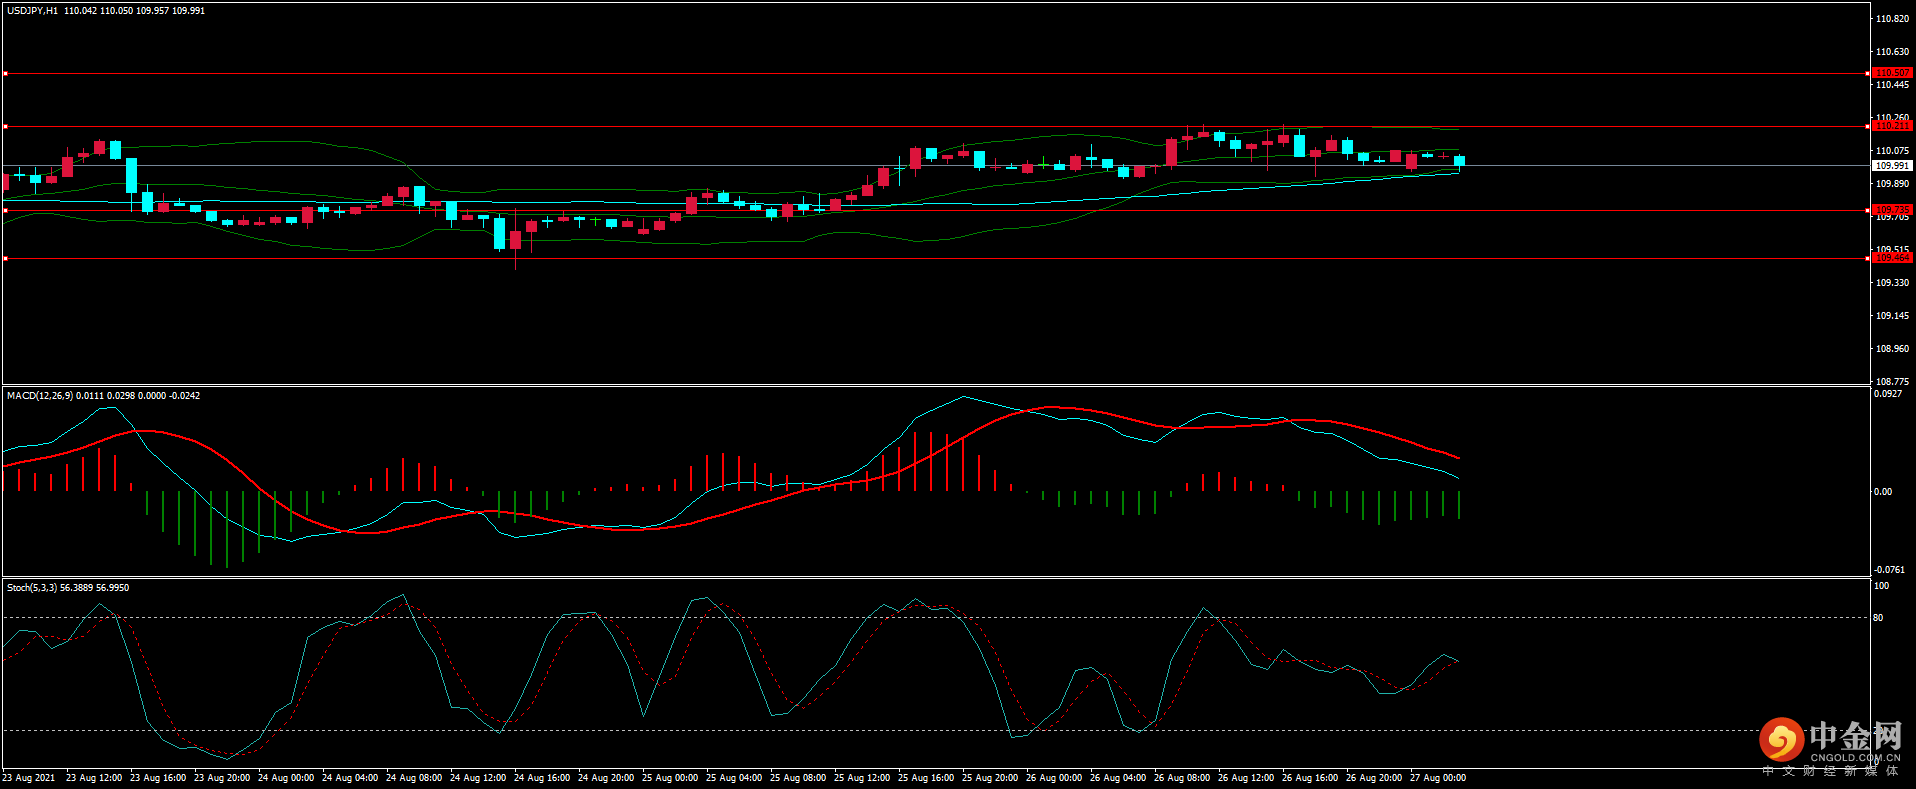Click the CNGOLD swirl logo icon
Viewport: 1916px width, 789px height.
[x=1781, y=740]
